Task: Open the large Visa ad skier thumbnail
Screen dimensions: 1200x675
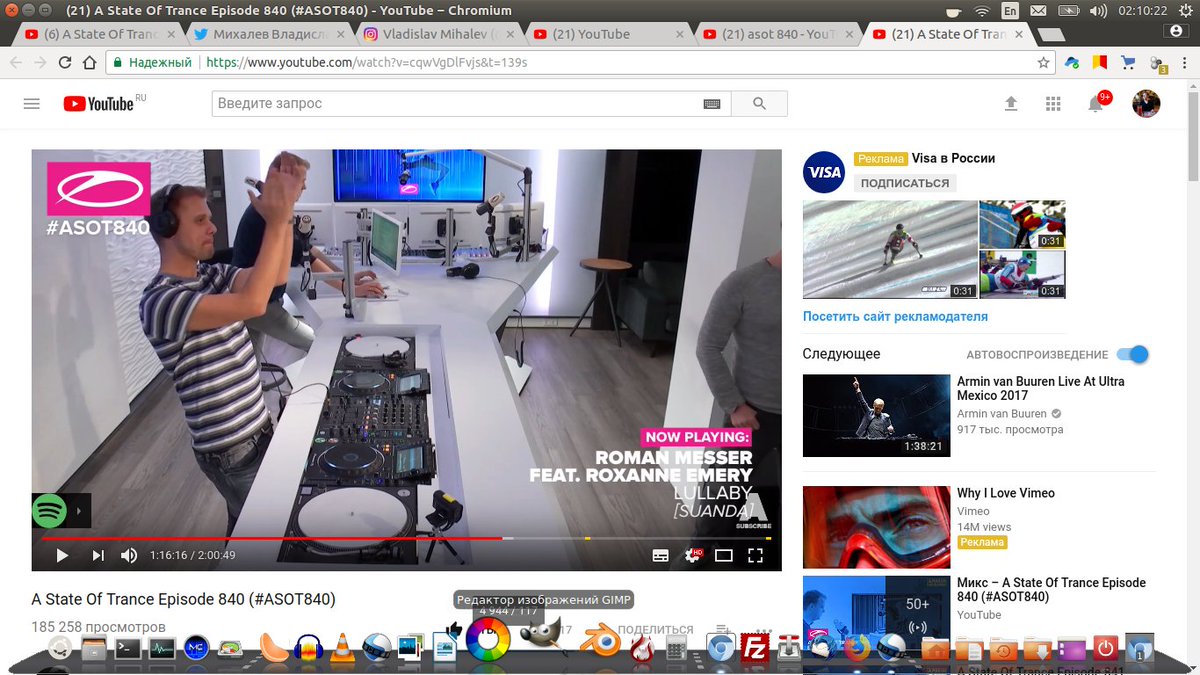Action: click(x=890, y=249)
